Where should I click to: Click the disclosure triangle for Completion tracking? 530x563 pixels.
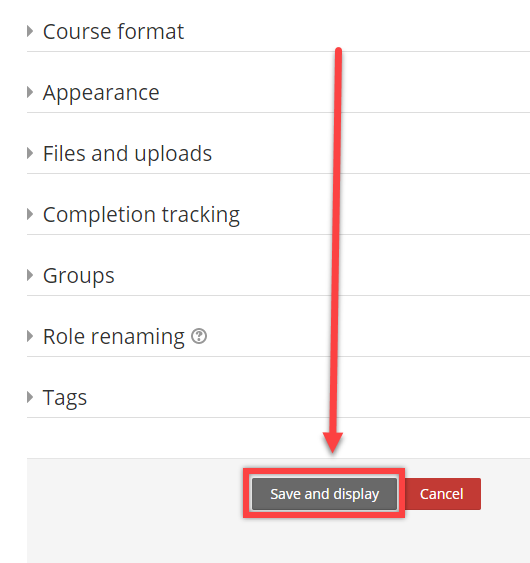click(x=30, y=215)
